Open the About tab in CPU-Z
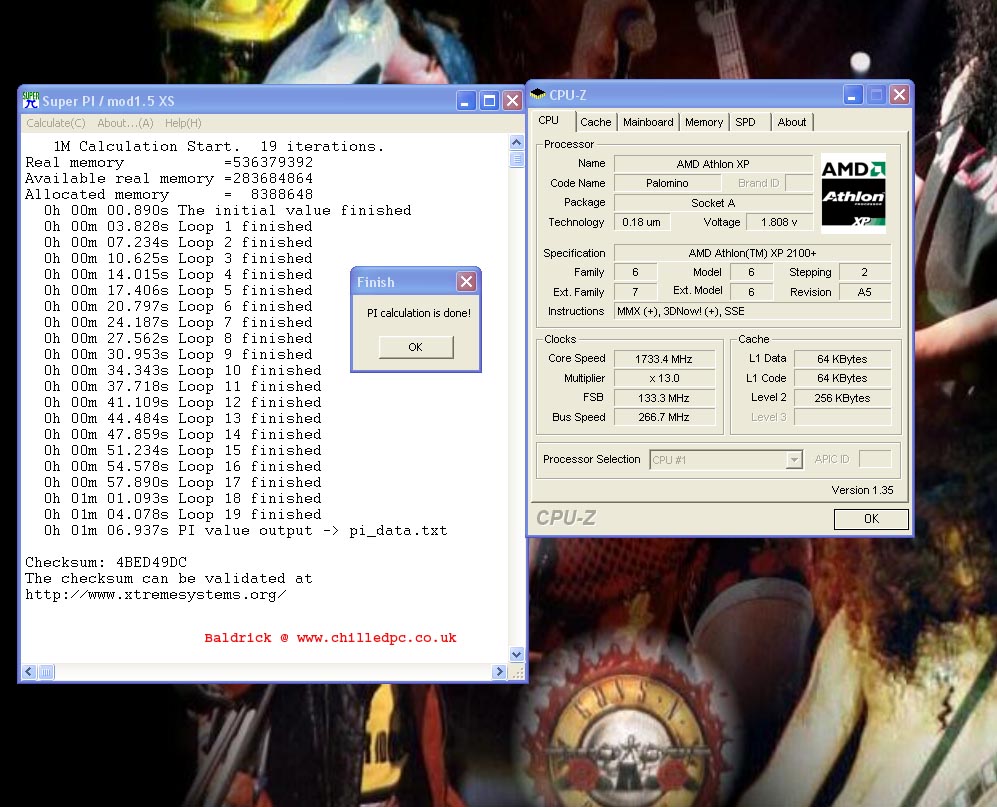The height and width of the screenshot is (807, 997). (x=792, y=122)
